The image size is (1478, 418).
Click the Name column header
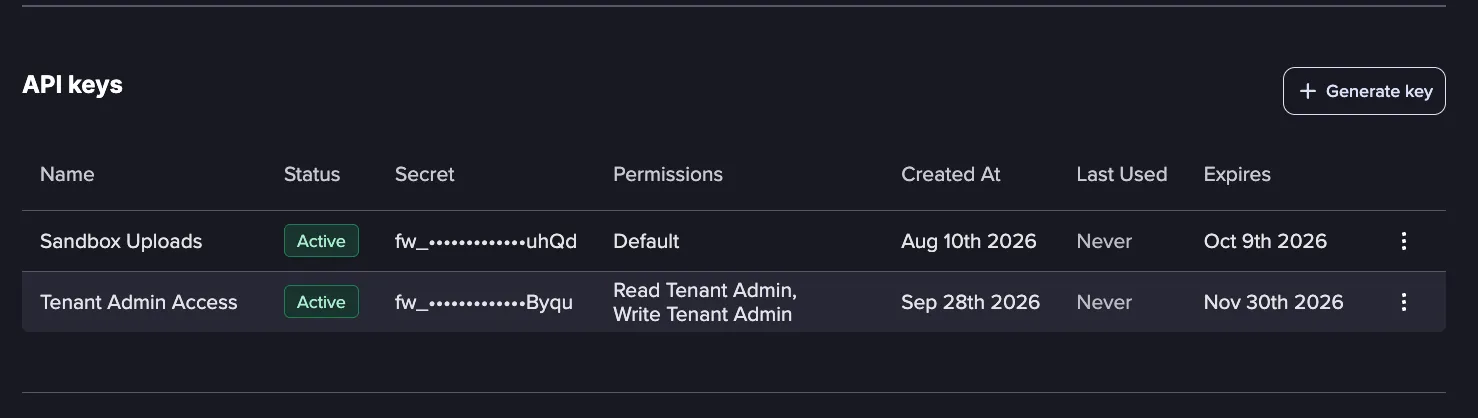67,174
